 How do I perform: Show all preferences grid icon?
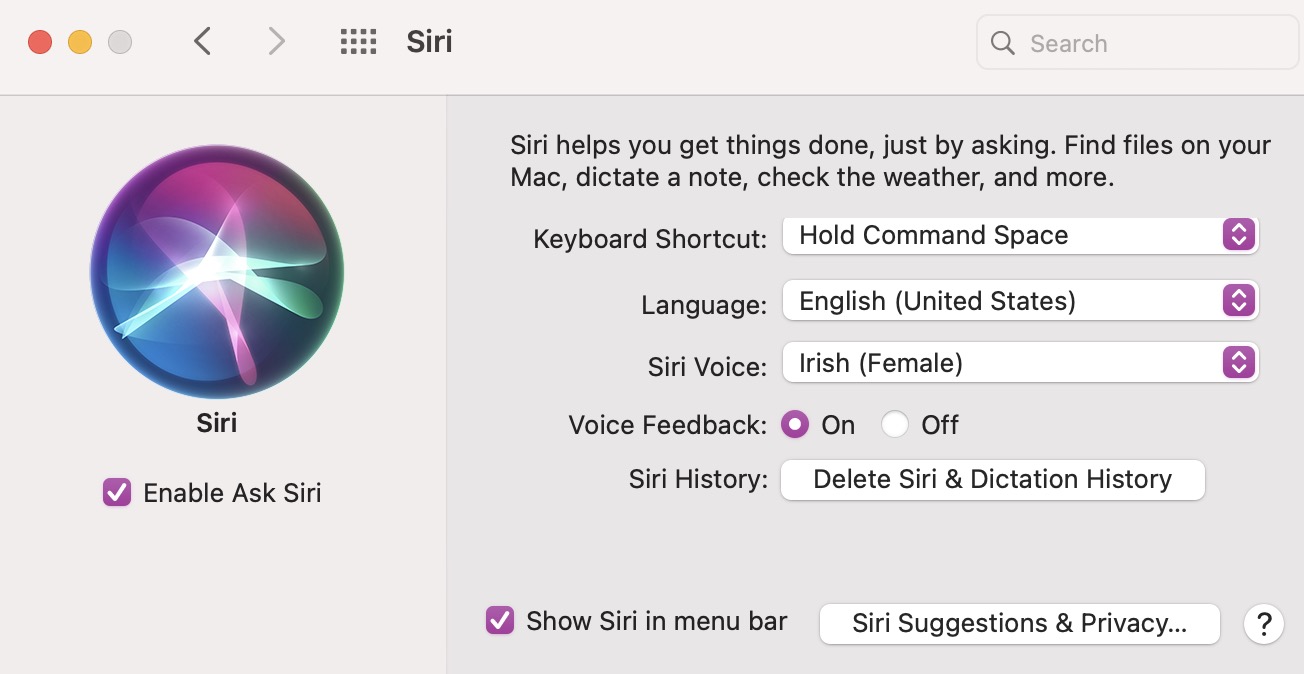coord(358,42)
